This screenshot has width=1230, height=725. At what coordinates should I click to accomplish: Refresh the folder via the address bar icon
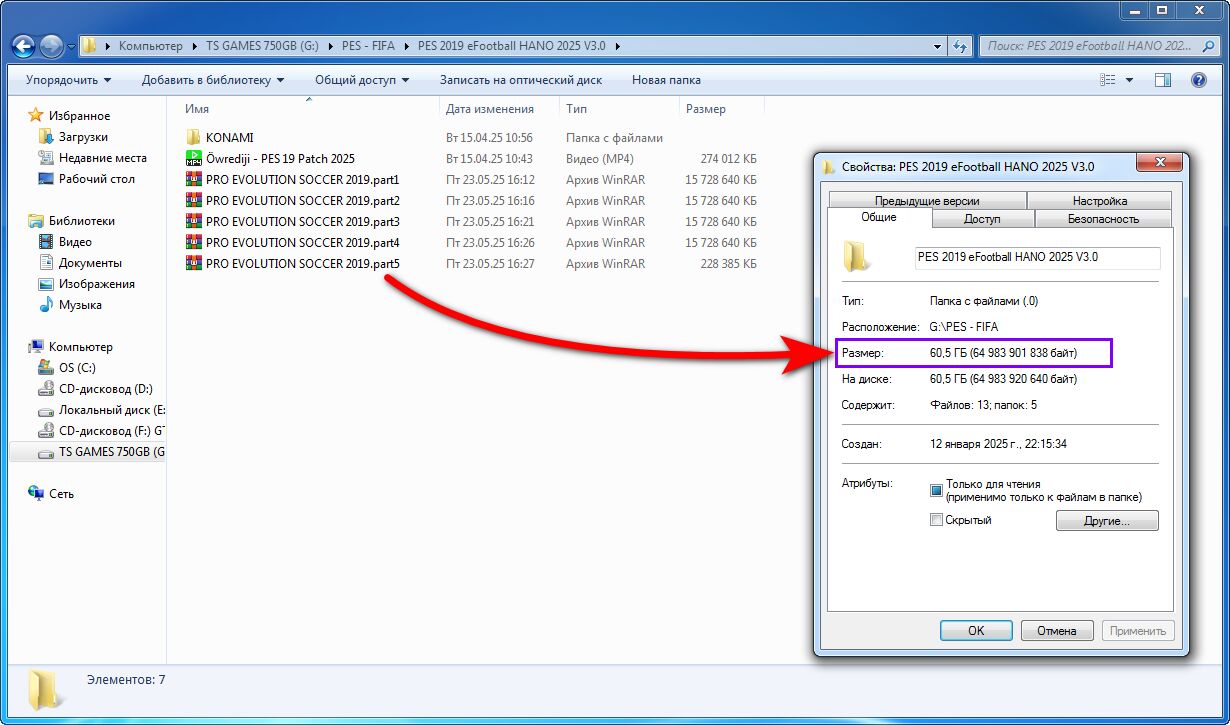point(960,46)
